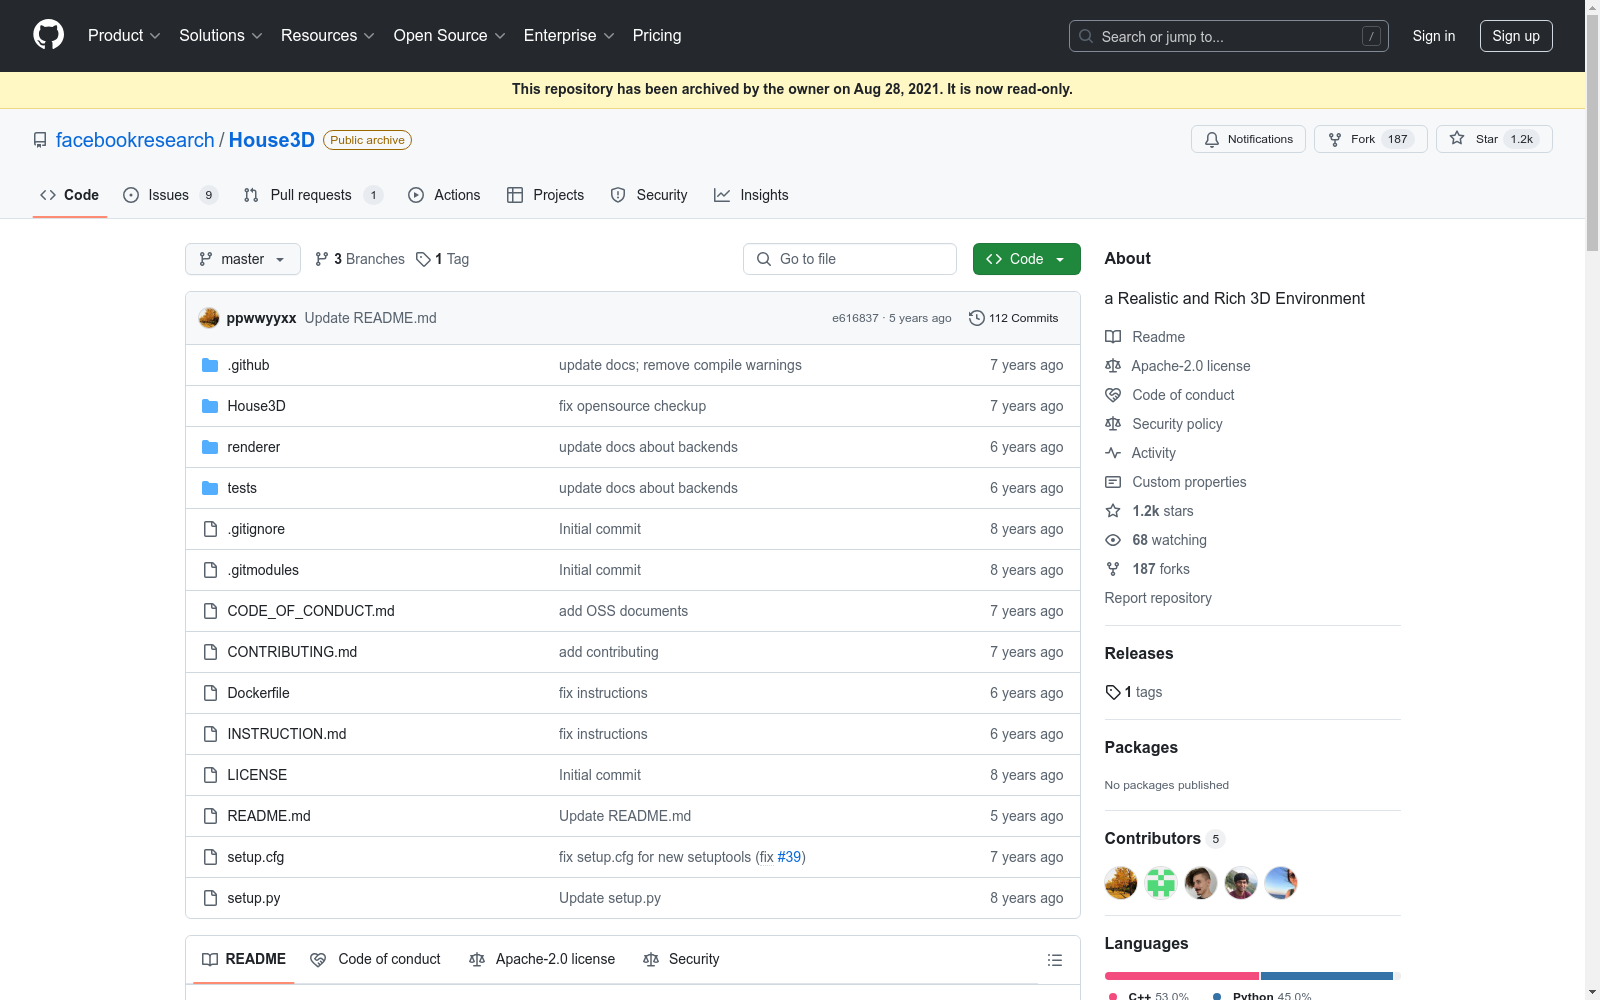Click the notifications bell icon
1600x1000 pixels.
pyautogui.click(x=1212, y=140)
